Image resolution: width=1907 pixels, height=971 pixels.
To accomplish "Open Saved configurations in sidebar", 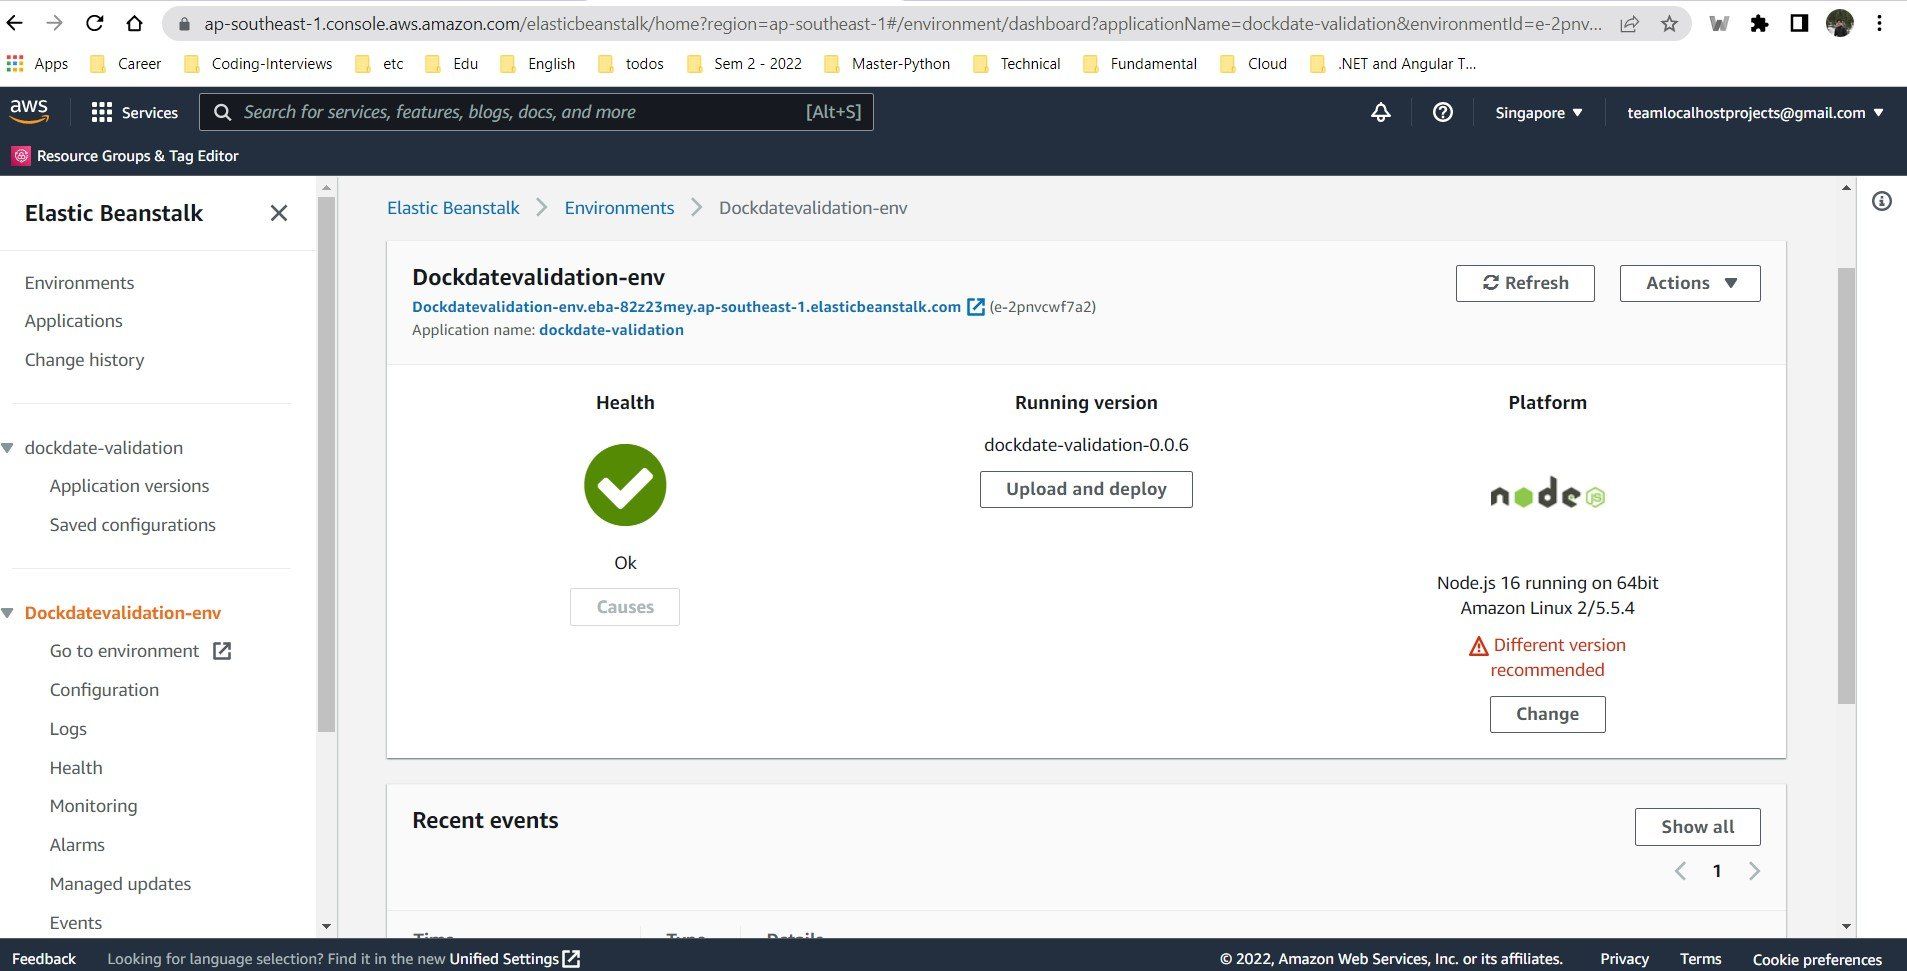I will click(x=132, y=525).
